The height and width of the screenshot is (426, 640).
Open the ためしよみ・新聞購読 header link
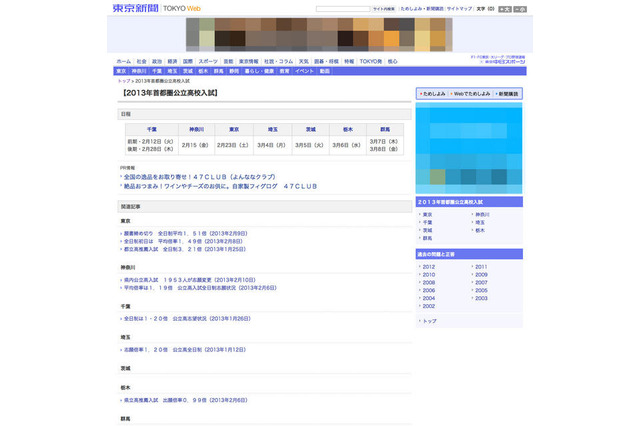click(x=422, y=9)
